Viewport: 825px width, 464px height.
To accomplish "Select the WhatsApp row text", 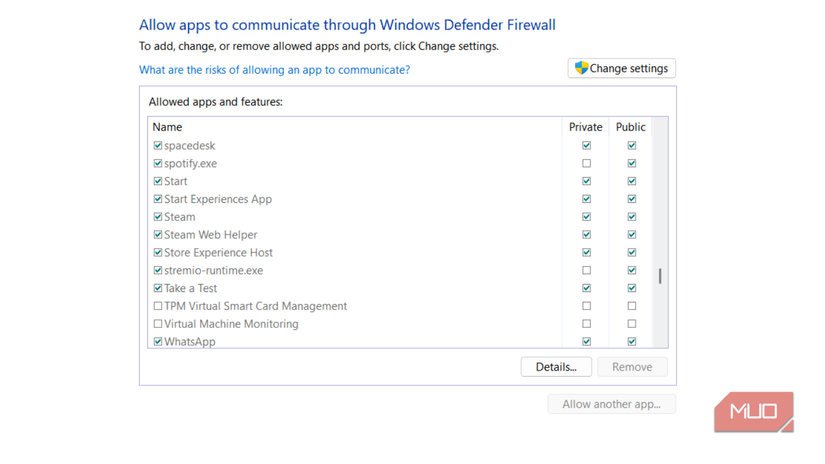I will point(190,342).
